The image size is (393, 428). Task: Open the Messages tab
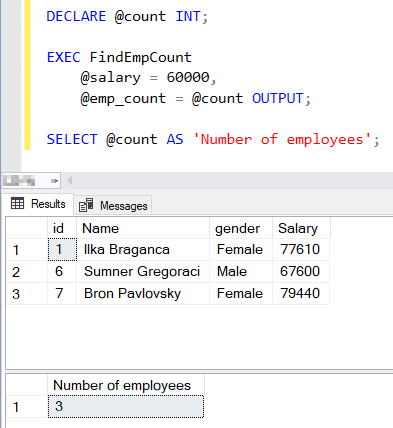[x=113, y=205]
